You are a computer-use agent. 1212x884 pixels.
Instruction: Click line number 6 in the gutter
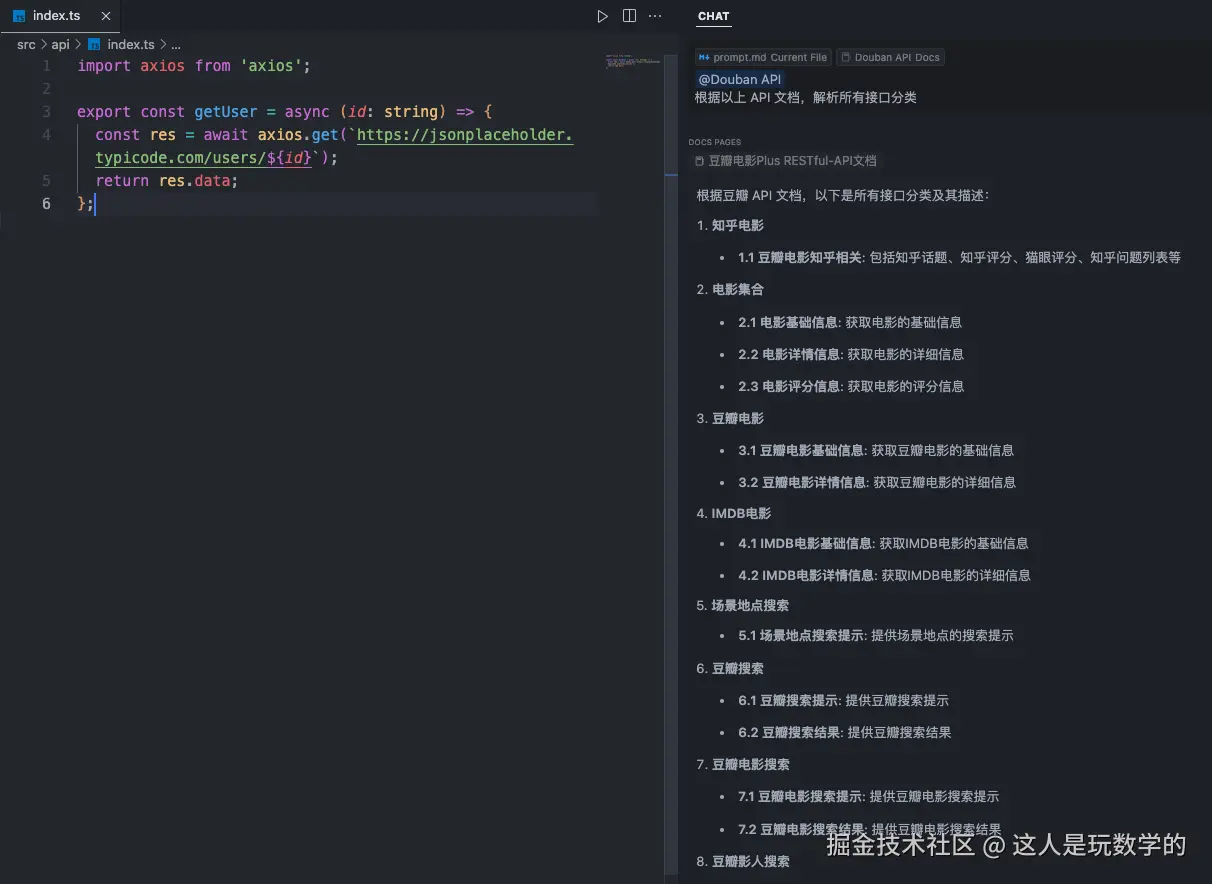(46, 203)
